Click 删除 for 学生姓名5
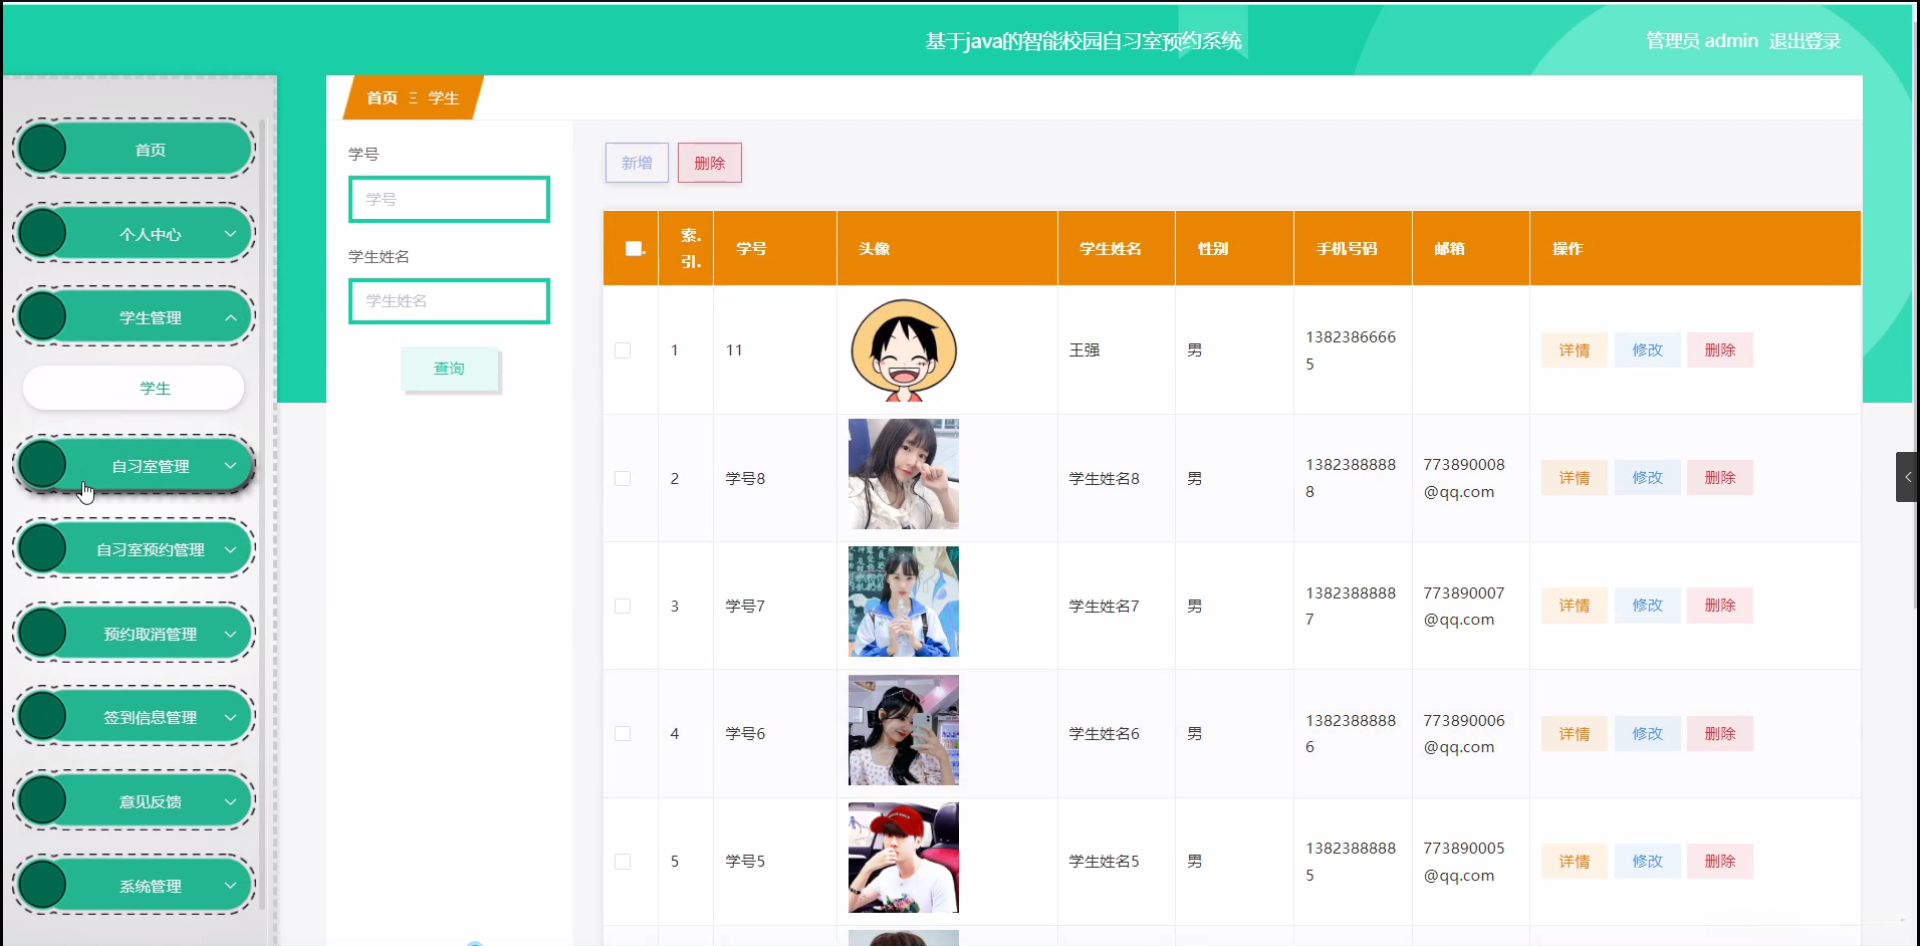The image size is (1920, 946). (1720, 861)
